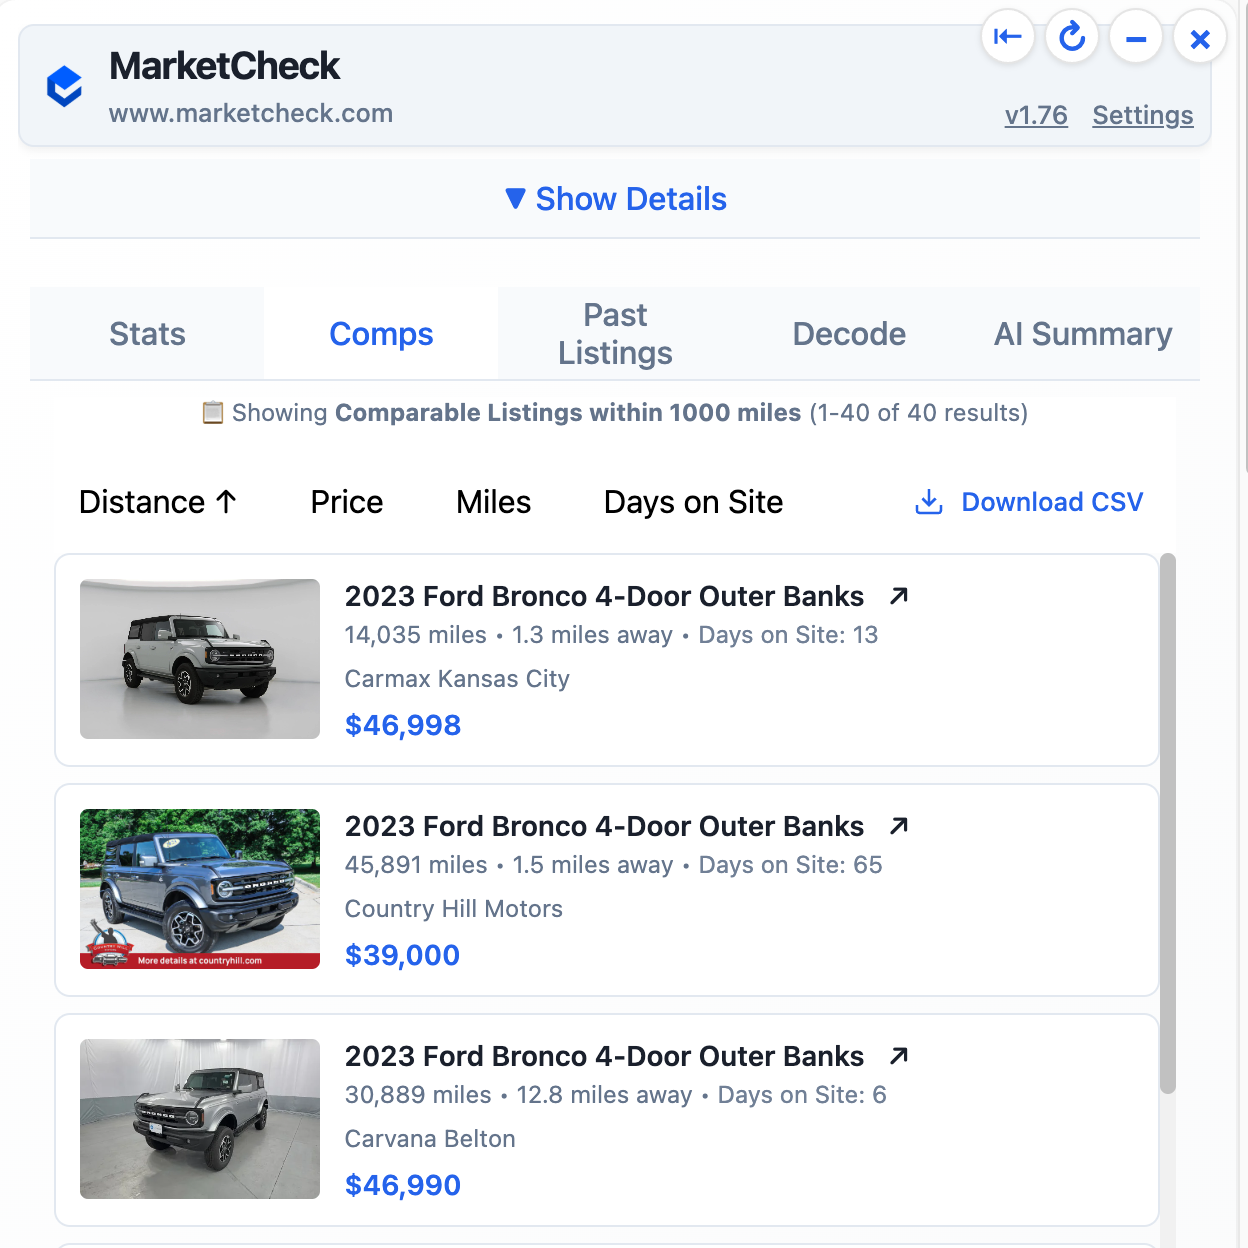Screen dimensions: 1248x1248
Task: Minimize the MarketCheck panel
Action: point(1136,39)
